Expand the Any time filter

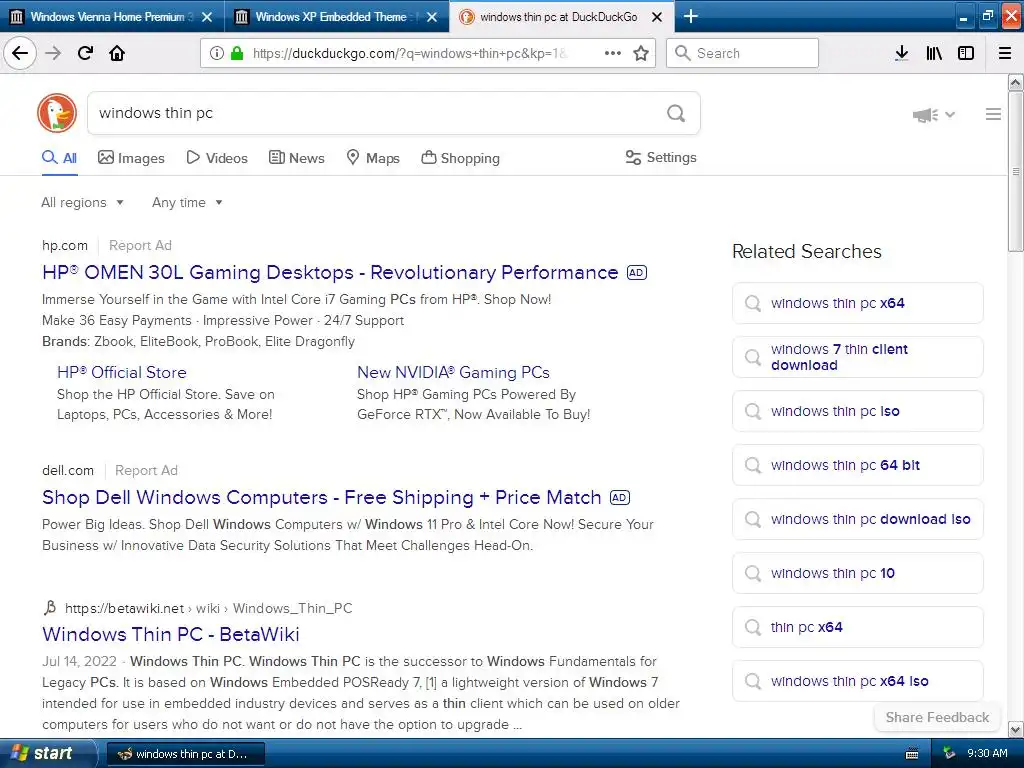point(187,202)
